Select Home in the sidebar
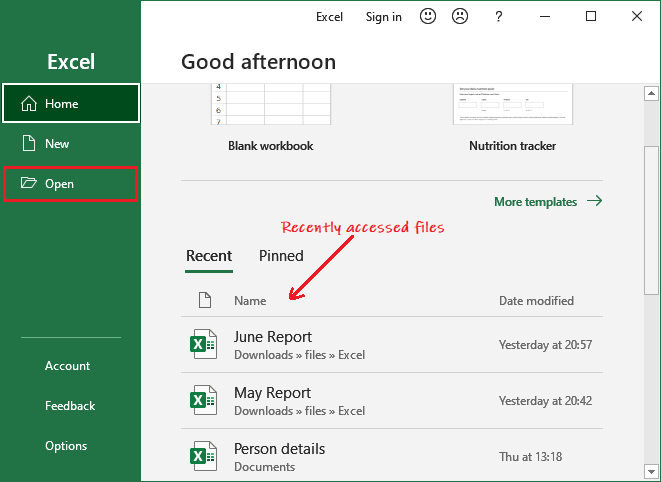Image resolution: width=661 pixels, height=482 pixels. (x=71, y=103)
